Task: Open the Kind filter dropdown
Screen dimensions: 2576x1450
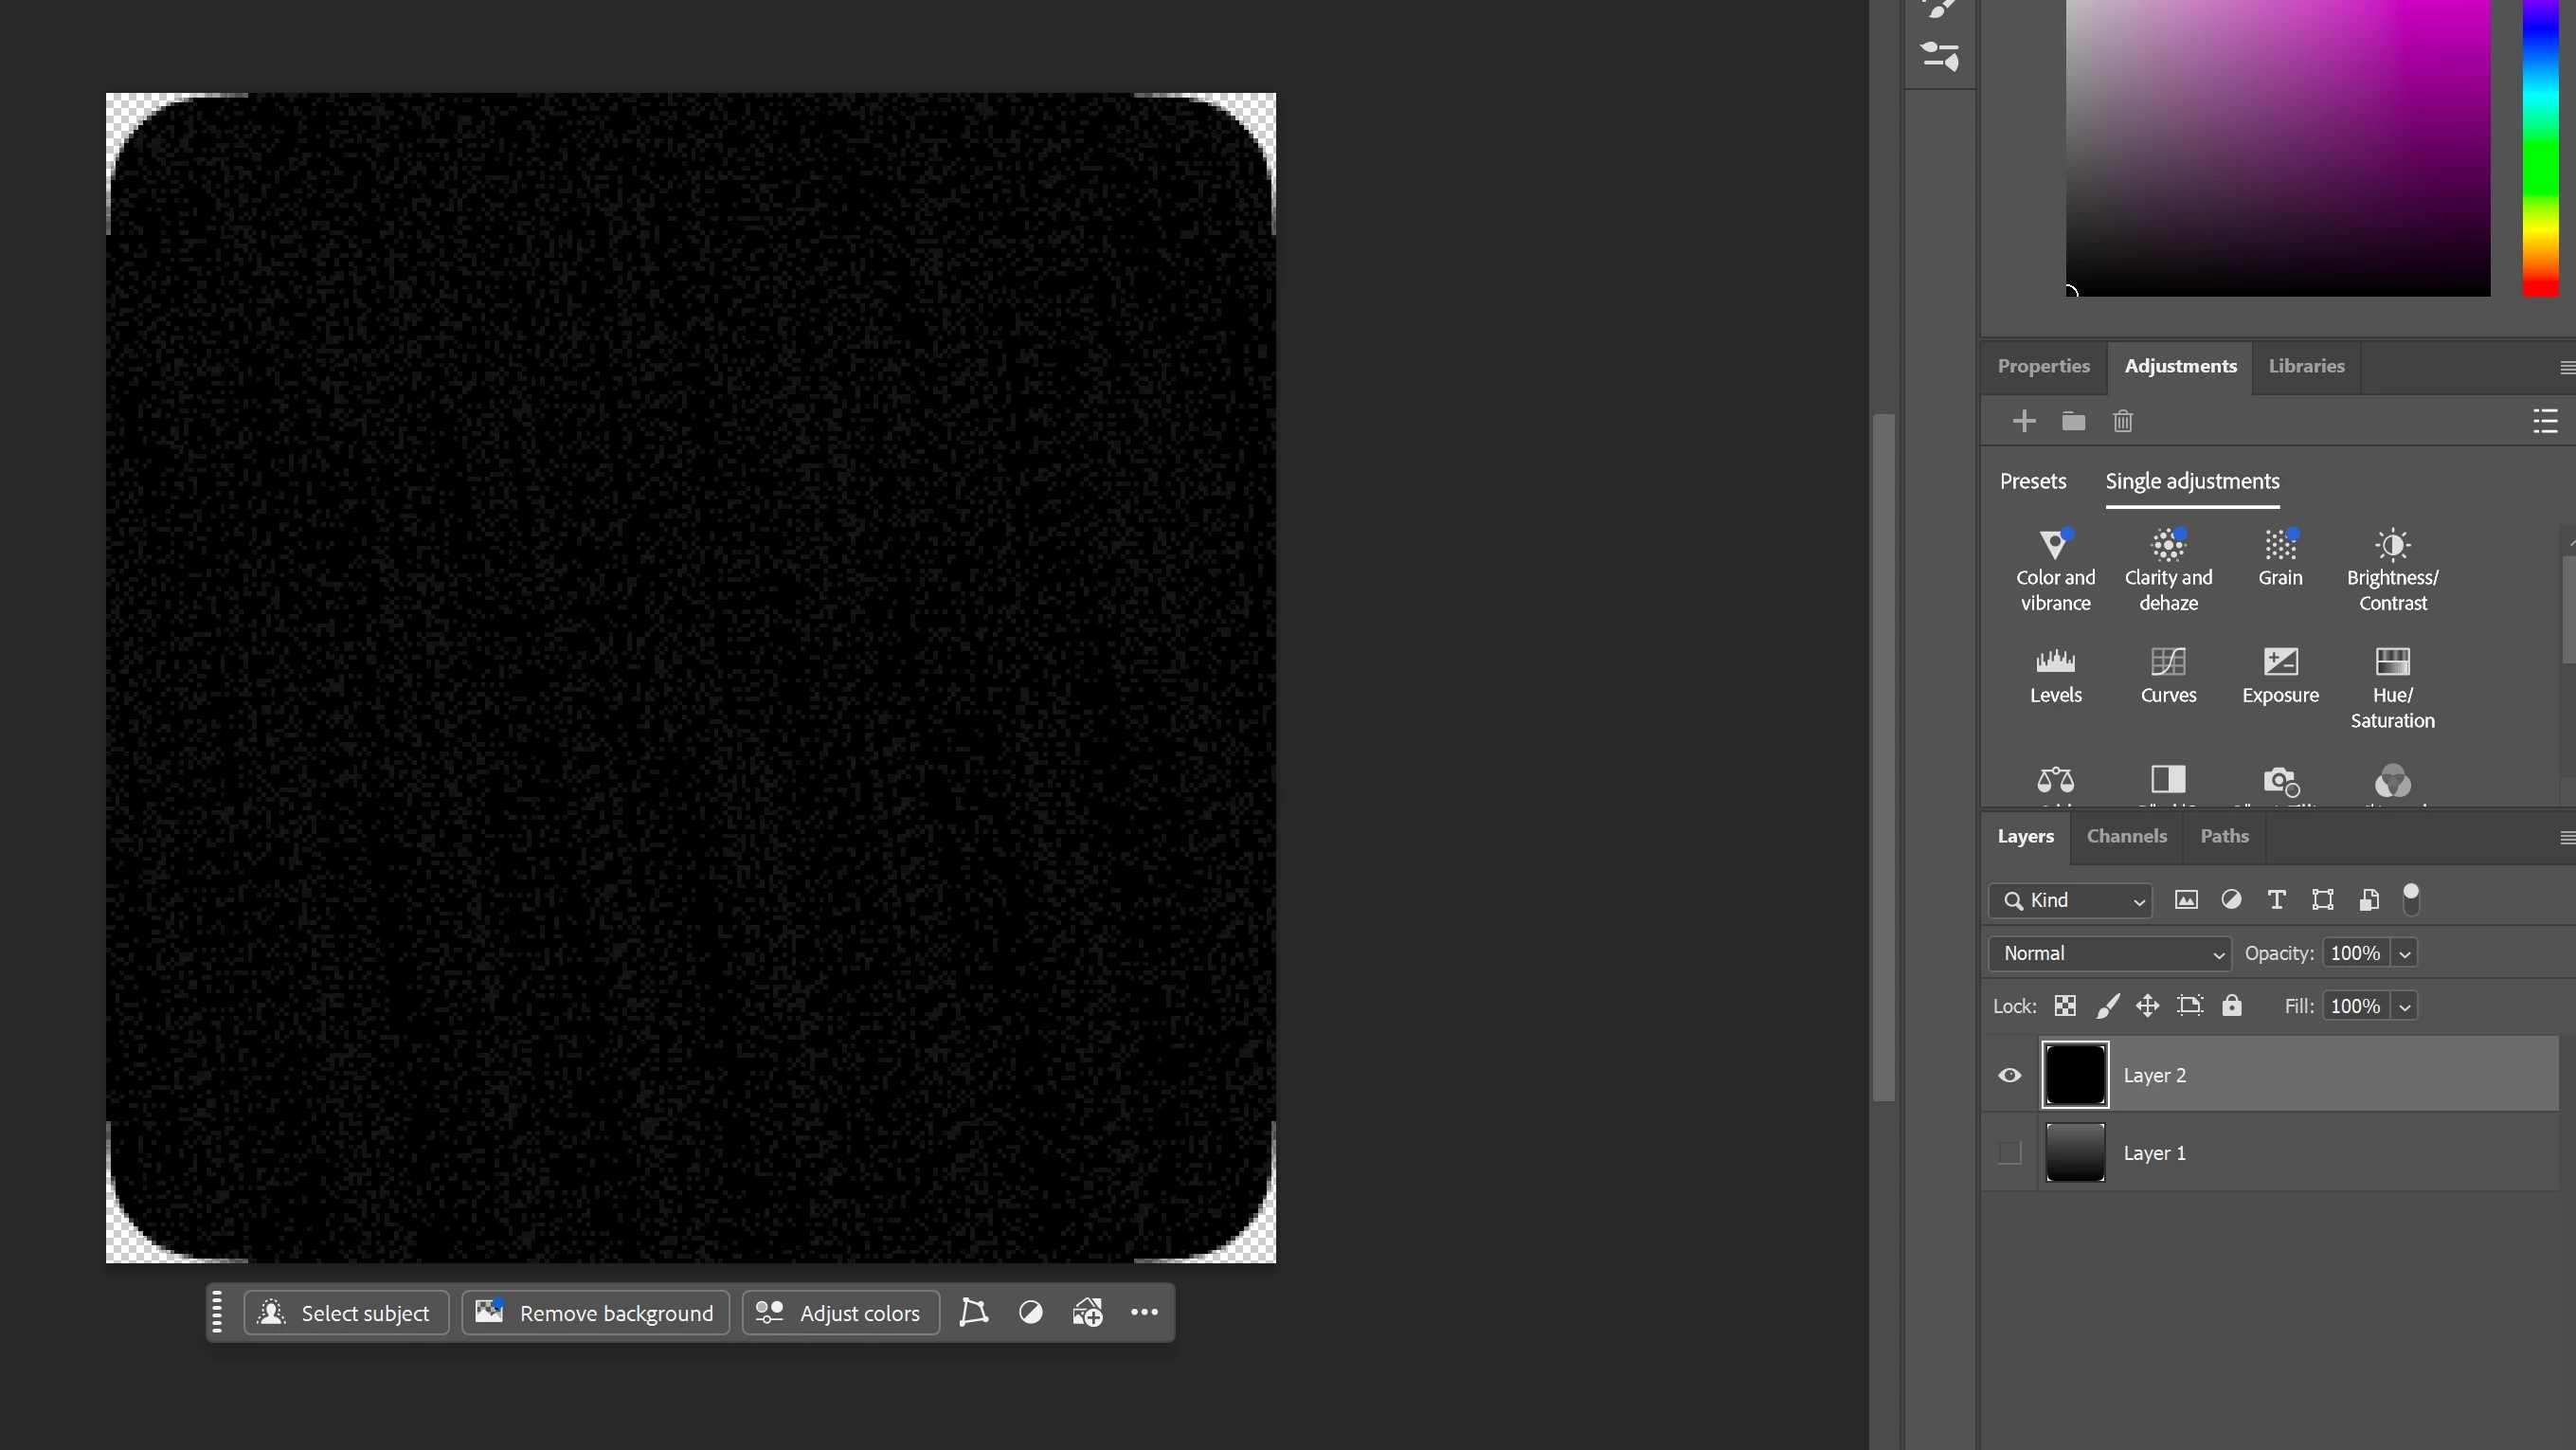Action: pos(2070,900)
